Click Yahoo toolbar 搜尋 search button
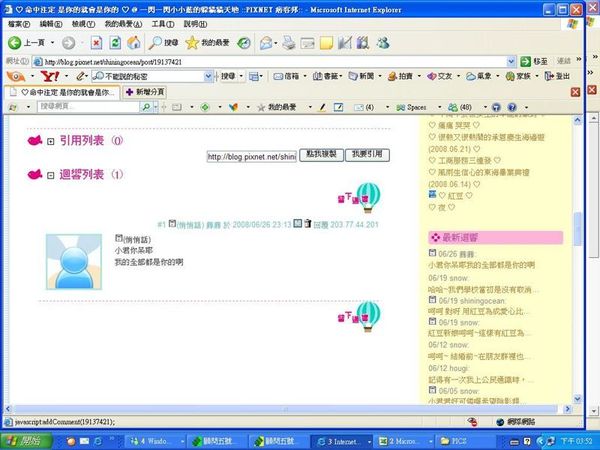 [x=228, y=76]
